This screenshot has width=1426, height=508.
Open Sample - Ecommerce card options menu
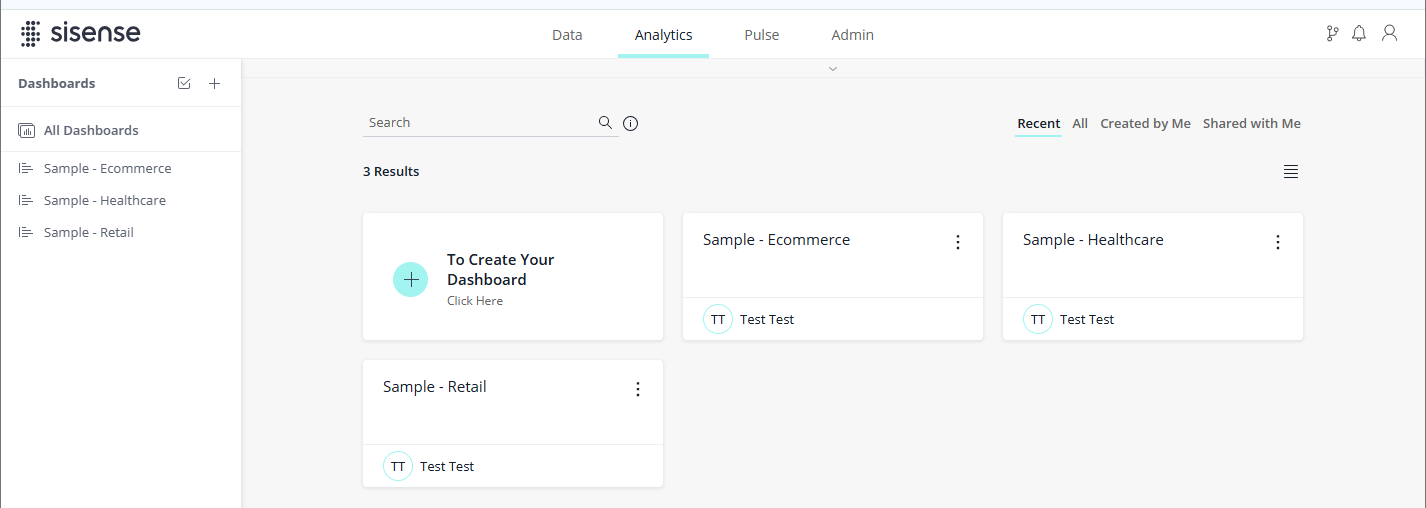[957, 242]
